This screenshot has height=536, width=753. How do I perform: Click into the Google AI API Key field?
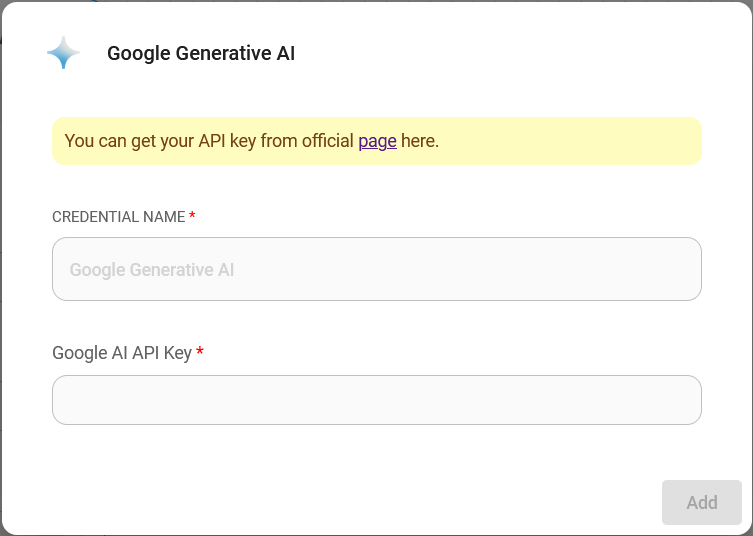click(x=376, y=400)
